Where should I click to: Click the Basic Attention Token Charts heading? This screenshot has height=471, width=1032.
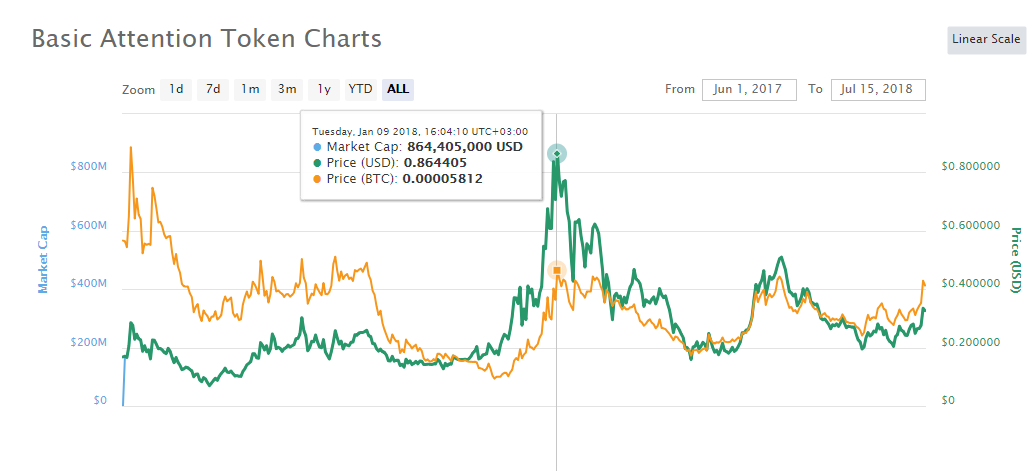[x=207, y=39]
